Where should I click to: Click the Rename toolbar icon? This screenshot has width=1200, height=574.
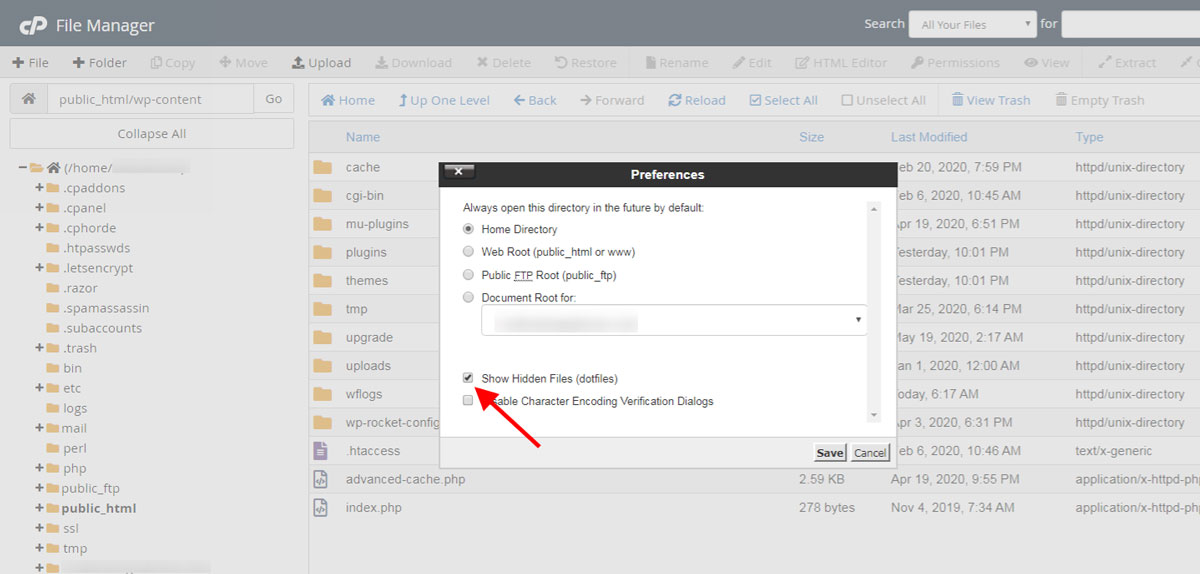tap(651, 62)
